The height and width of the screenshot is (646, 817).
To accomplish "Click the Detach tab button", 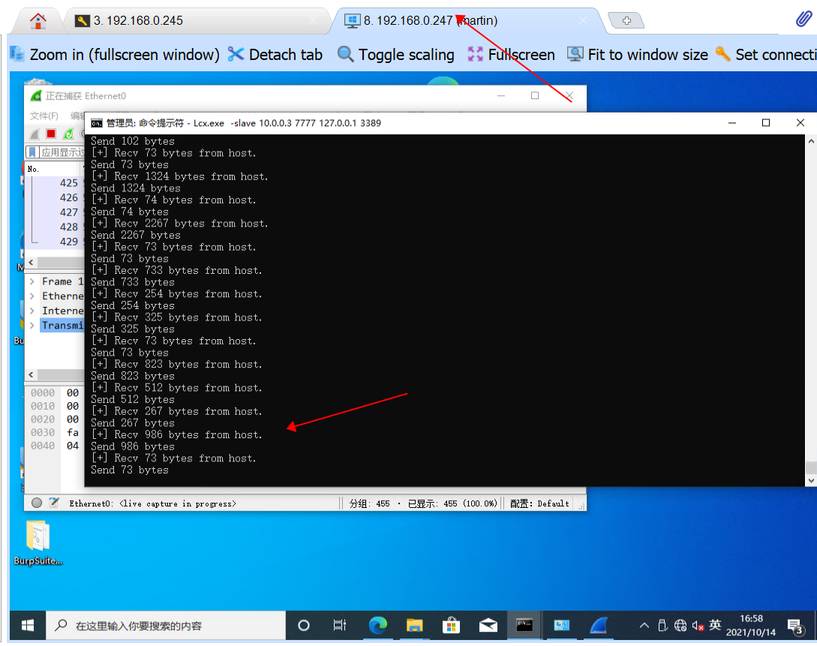I will click(275, 54).
